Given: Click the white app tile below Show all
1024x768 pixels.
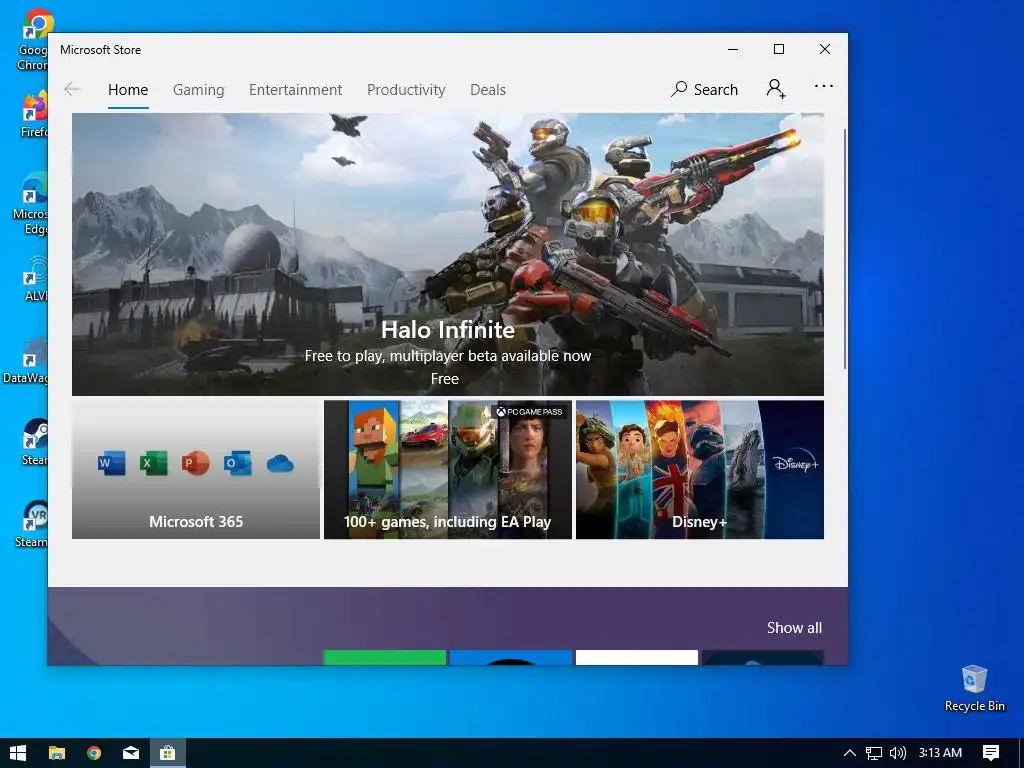Looking at the screenshot, I should pos(637,658).
